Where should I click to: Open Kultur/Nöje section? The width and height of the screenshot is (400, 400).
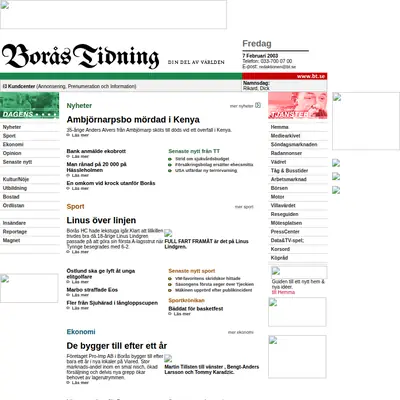[16, 179]
